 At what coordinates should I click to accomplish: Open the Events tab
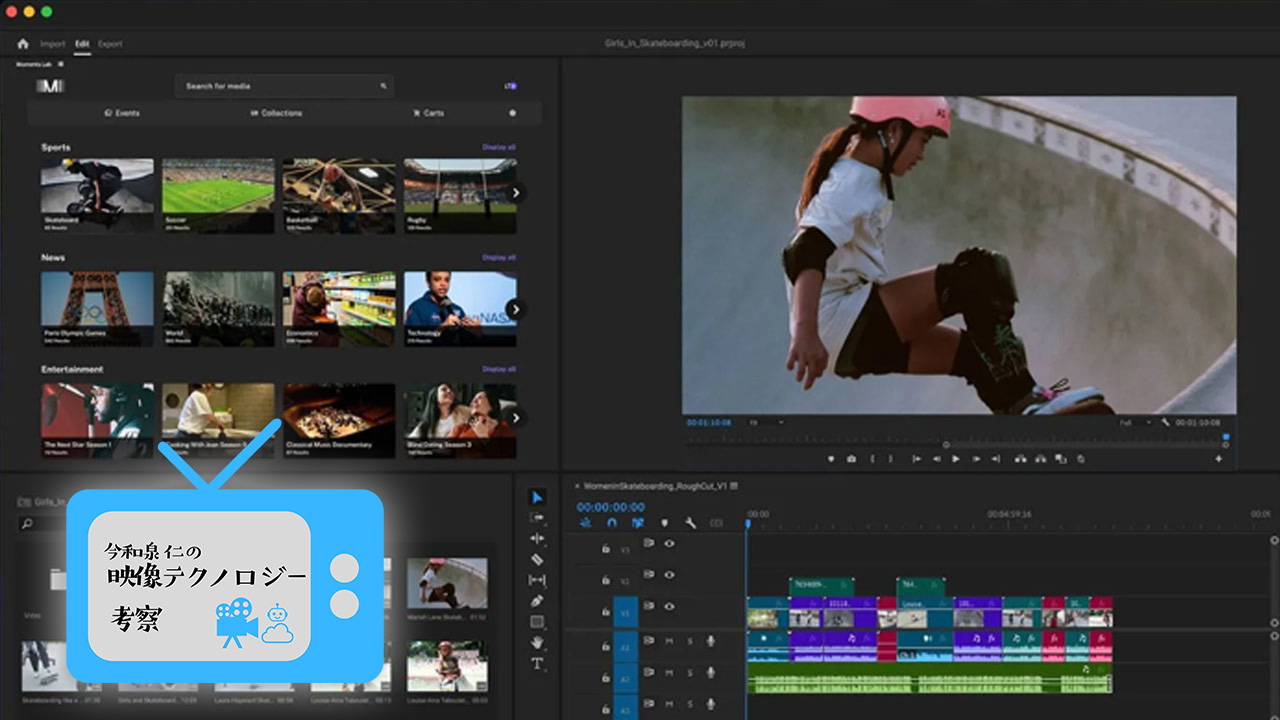pyautogui.click(x=122, y=113)
